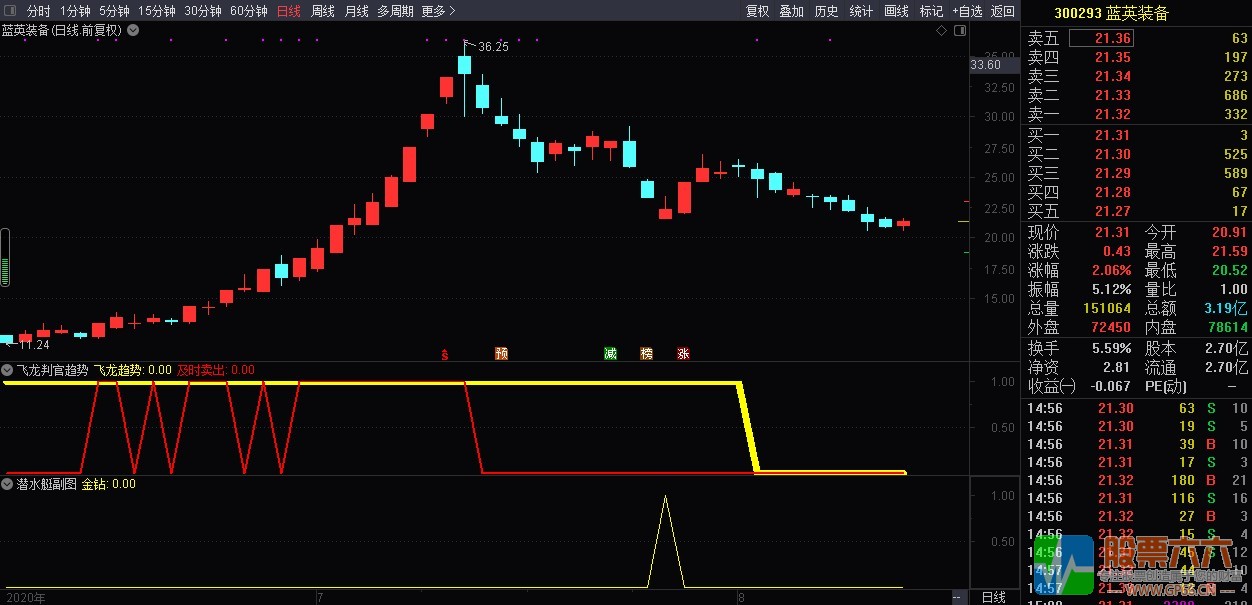This screenshot has width=1252, height=605.
Task: Expand the 潜水艇副图 indicator dropdown
Action: pos(7,484)
